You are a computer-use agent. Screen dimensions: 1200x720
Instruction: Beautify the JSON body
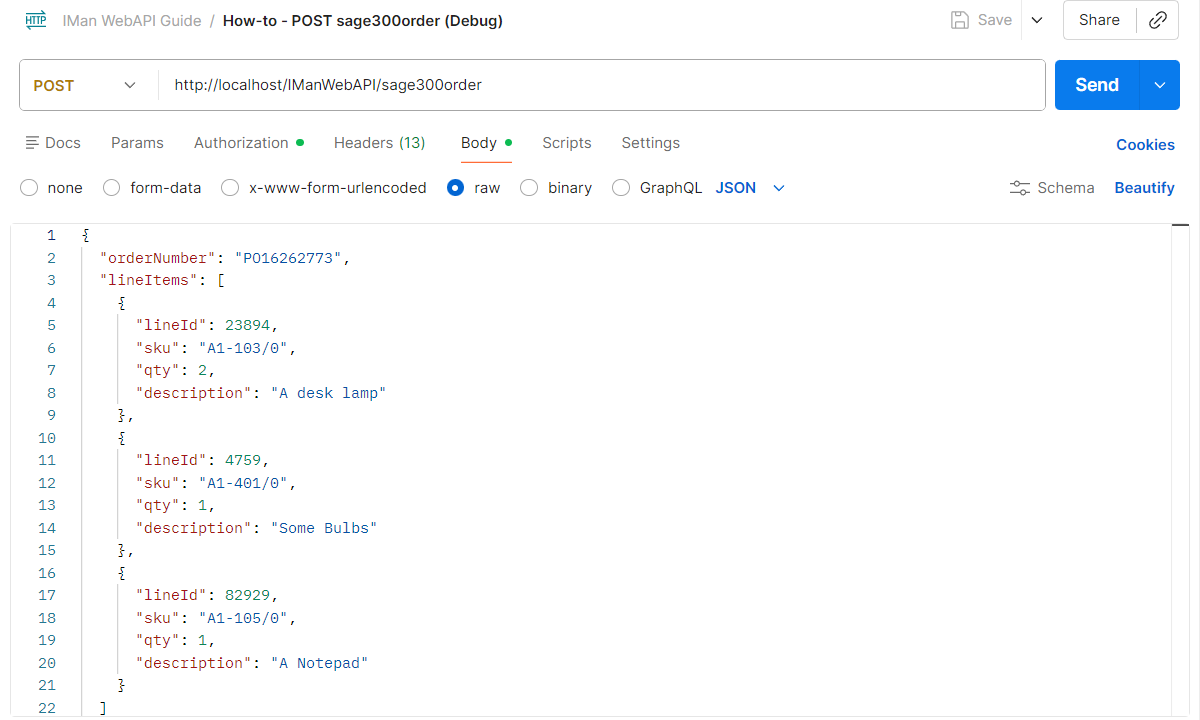click(1144, 188)
